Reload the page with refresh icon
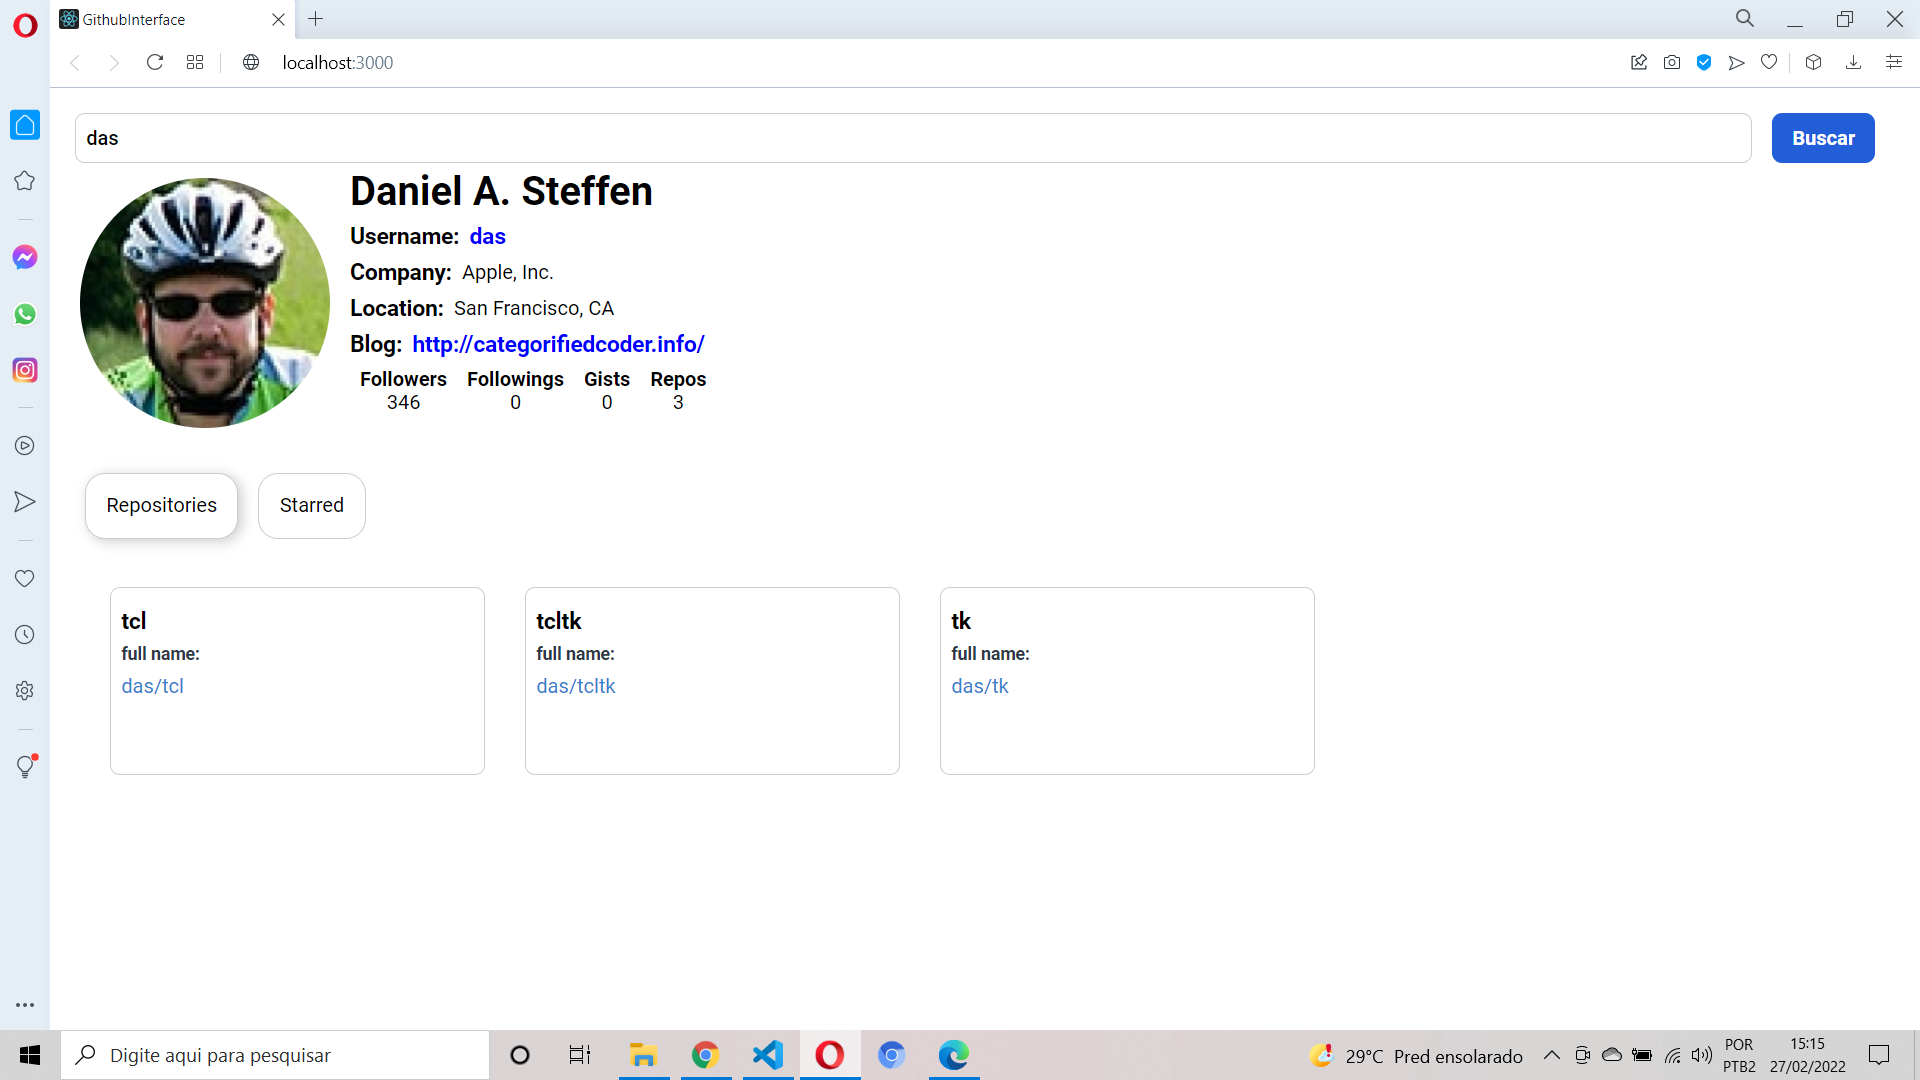Viewport: 1920px width, 1080px height. (155, 62)
